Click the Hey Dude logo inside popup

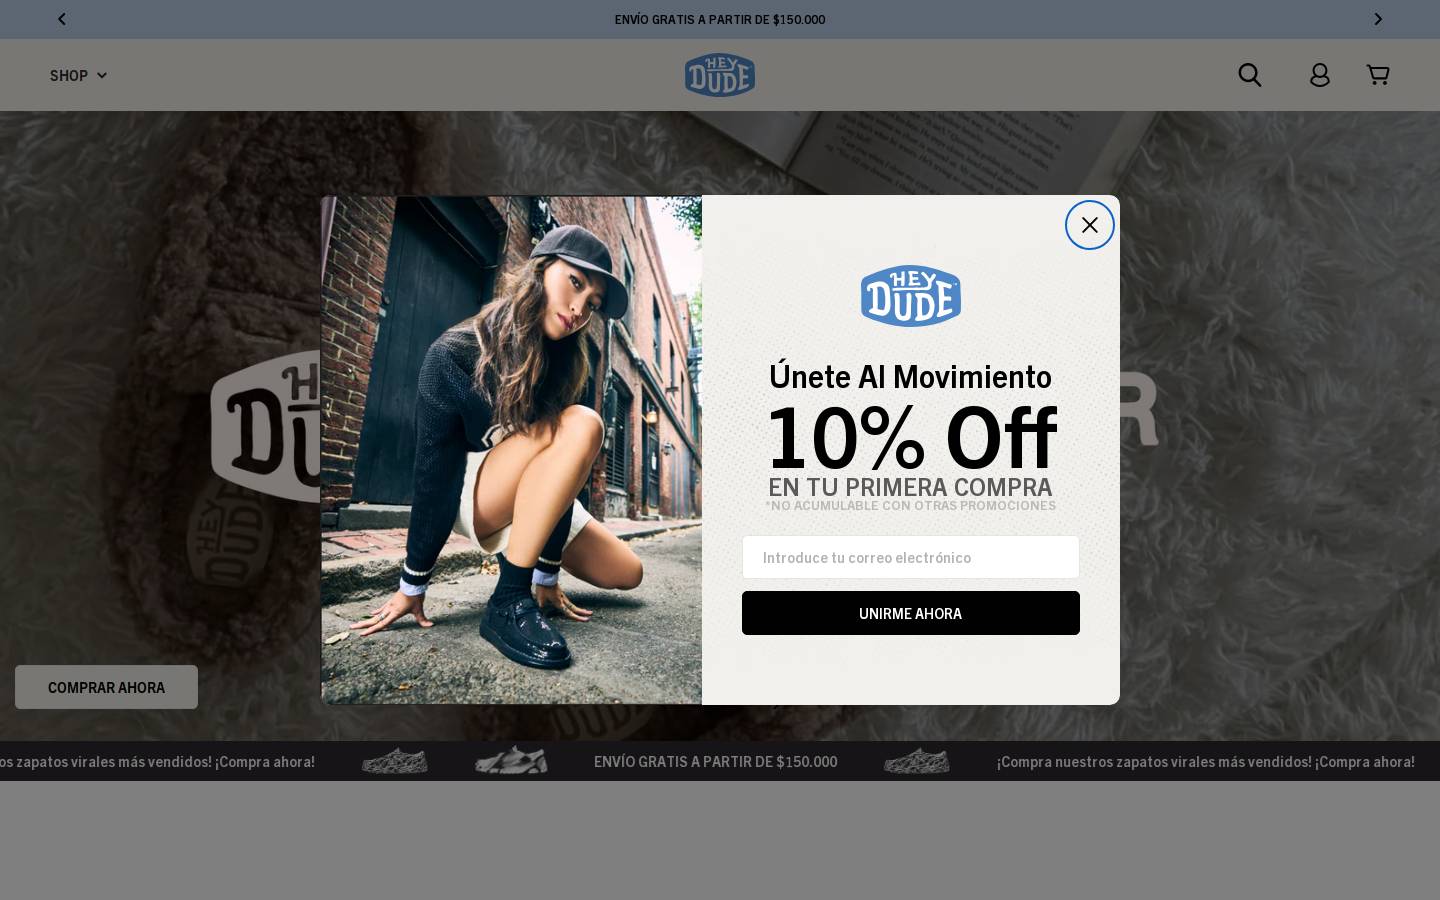click(x=911, y=296)
